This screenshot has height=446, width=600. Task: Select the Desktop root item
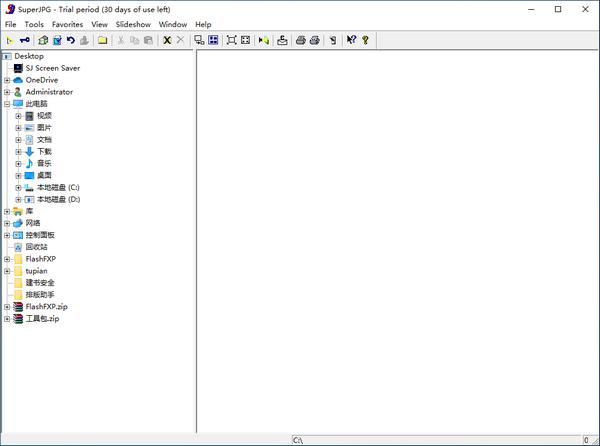[29, 56]
